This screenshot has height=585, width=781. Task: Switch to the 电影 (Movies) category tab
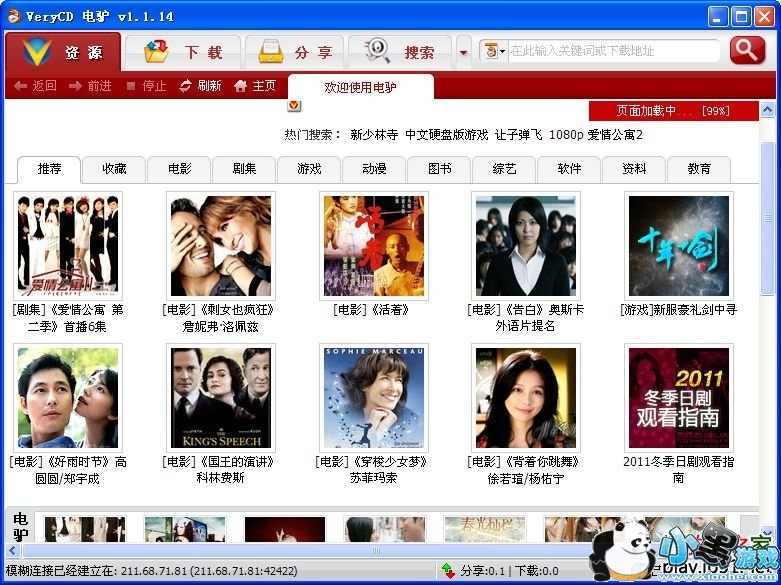click(180, 169)
